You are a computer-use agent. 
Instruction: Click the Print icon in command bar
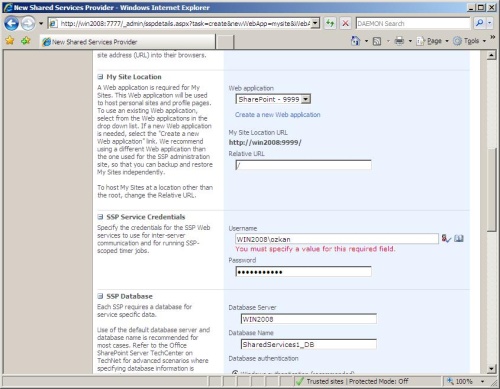399,41
